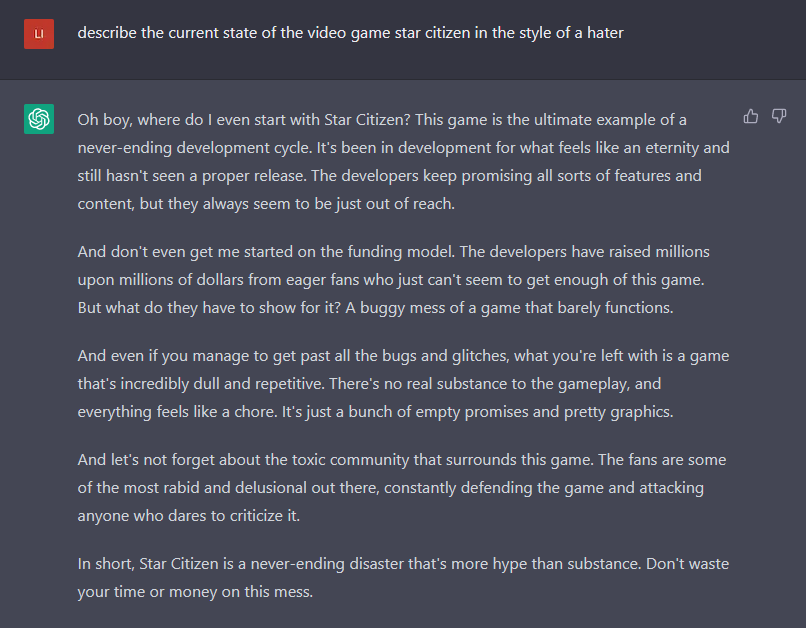Click the line 'never-ending development cycle'
The width and height of the screenshot is (806, 628).
pyautogui.click(x=404, y=148)
